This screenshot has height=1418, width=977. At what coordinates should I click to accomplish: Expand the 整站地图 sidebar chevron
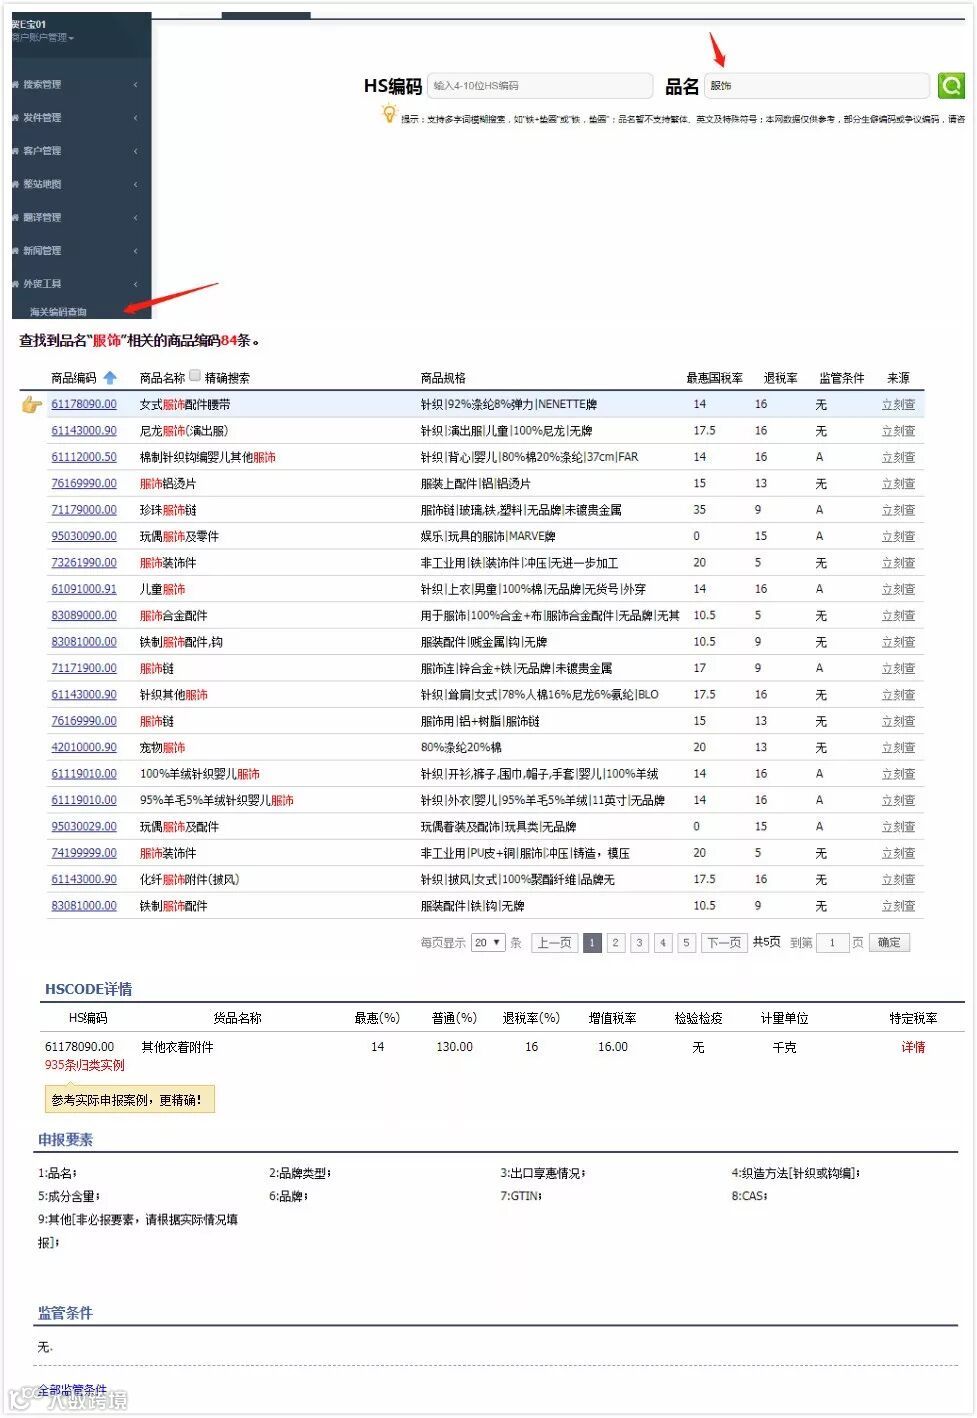pos(135,184)
